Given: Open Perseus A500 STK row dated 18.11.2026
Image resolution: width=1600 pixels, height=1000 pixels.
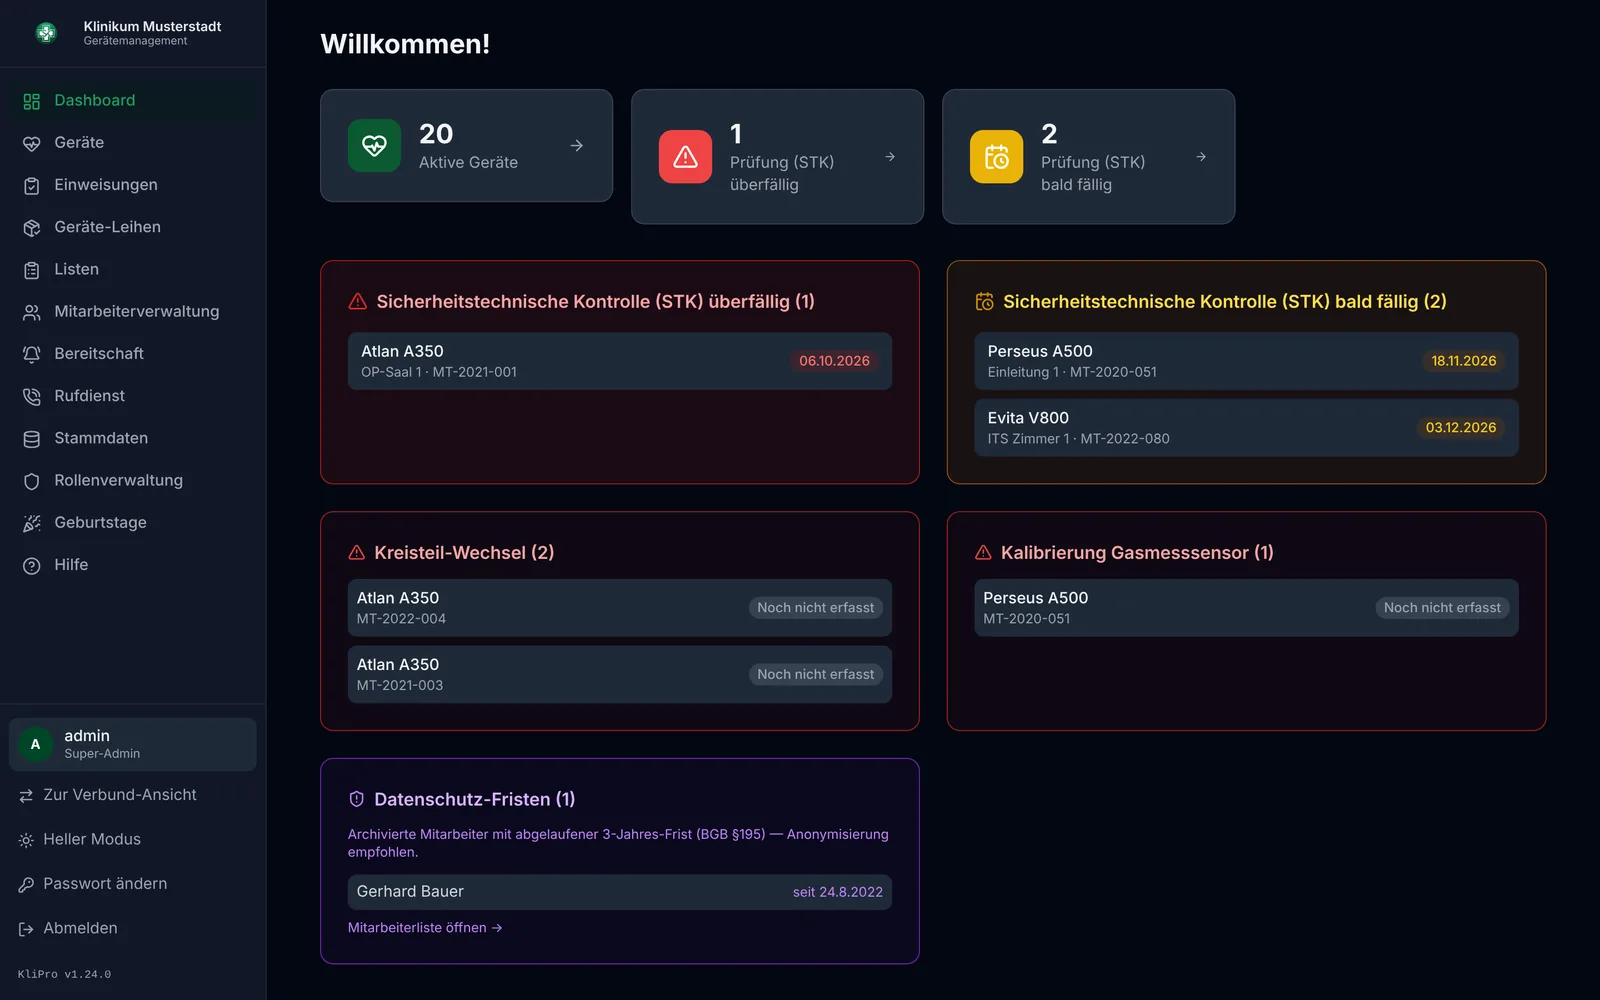Looking at the screenshot, I should (1246, 361).
